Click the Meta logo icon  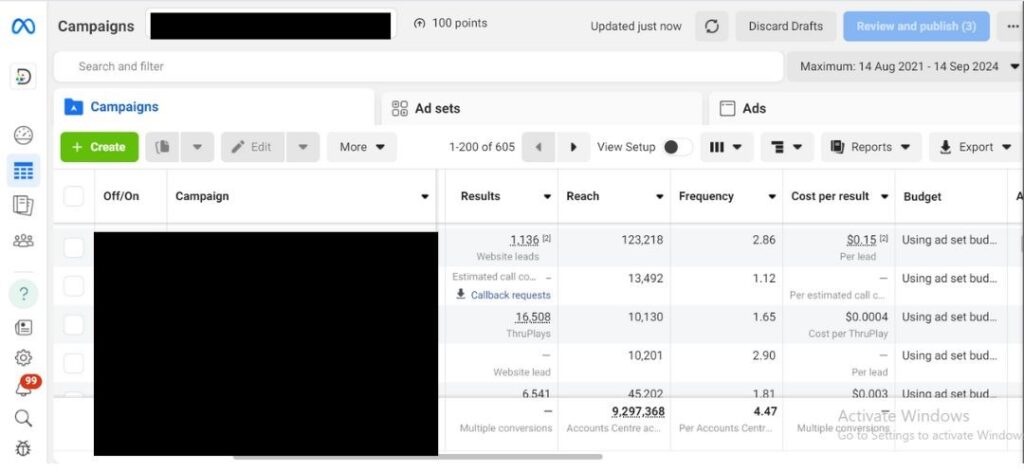23,27
